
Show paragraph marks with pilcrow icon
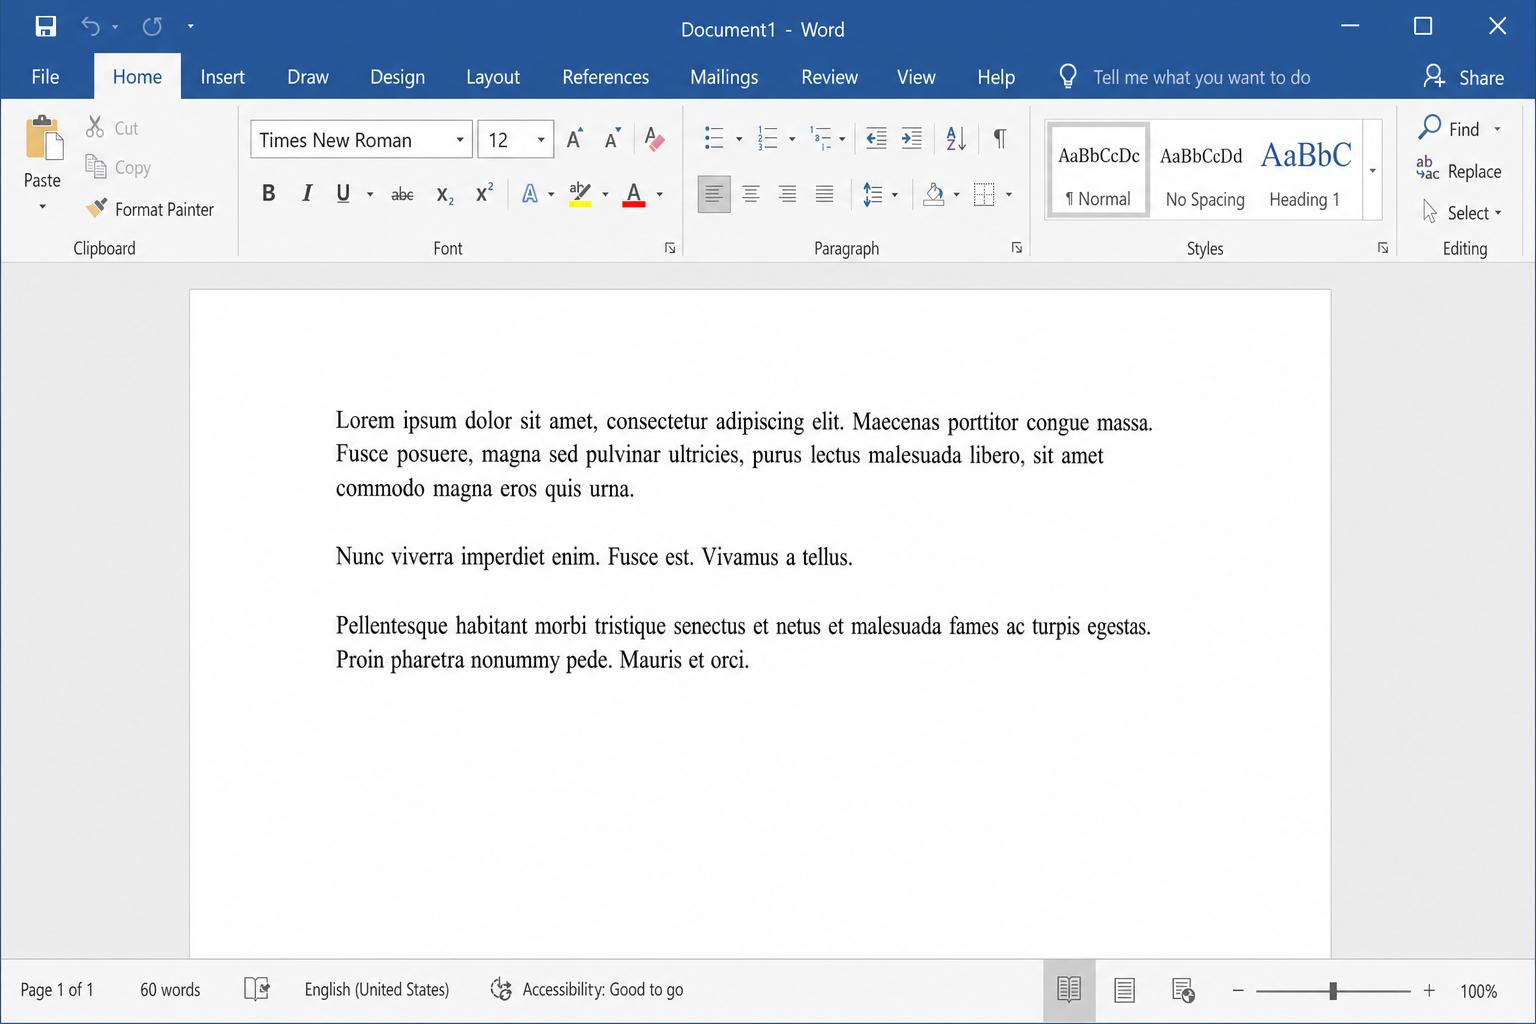999,138
